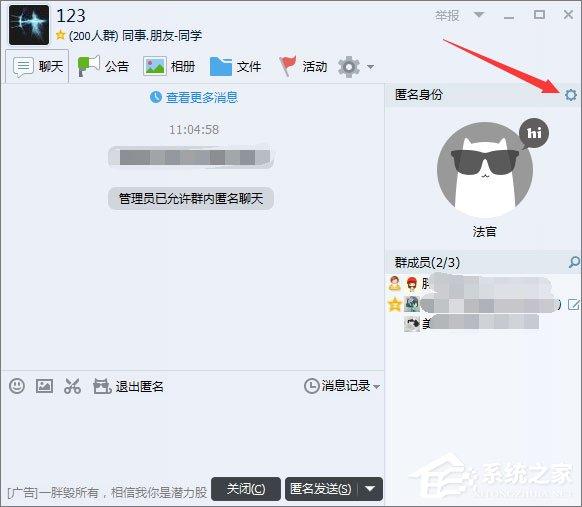Click the owner badge icon by first member
Viewport: 582px width, 507px height.
point(395,284)
